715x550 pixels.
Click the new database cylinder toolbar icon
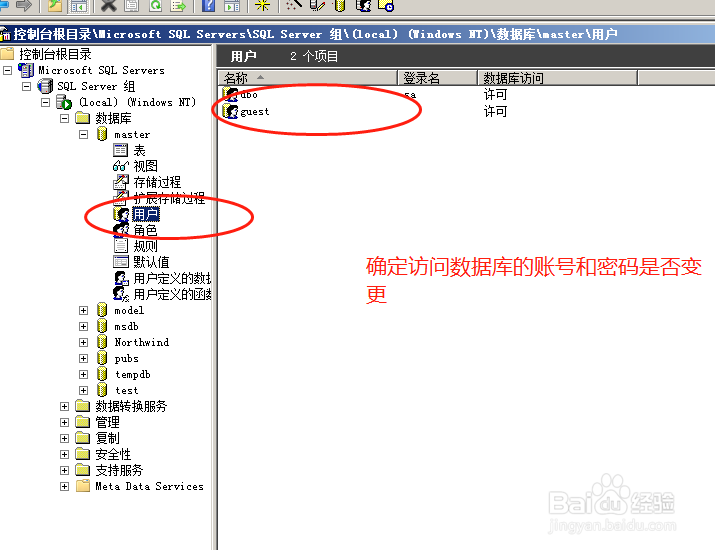pos(340,5)
